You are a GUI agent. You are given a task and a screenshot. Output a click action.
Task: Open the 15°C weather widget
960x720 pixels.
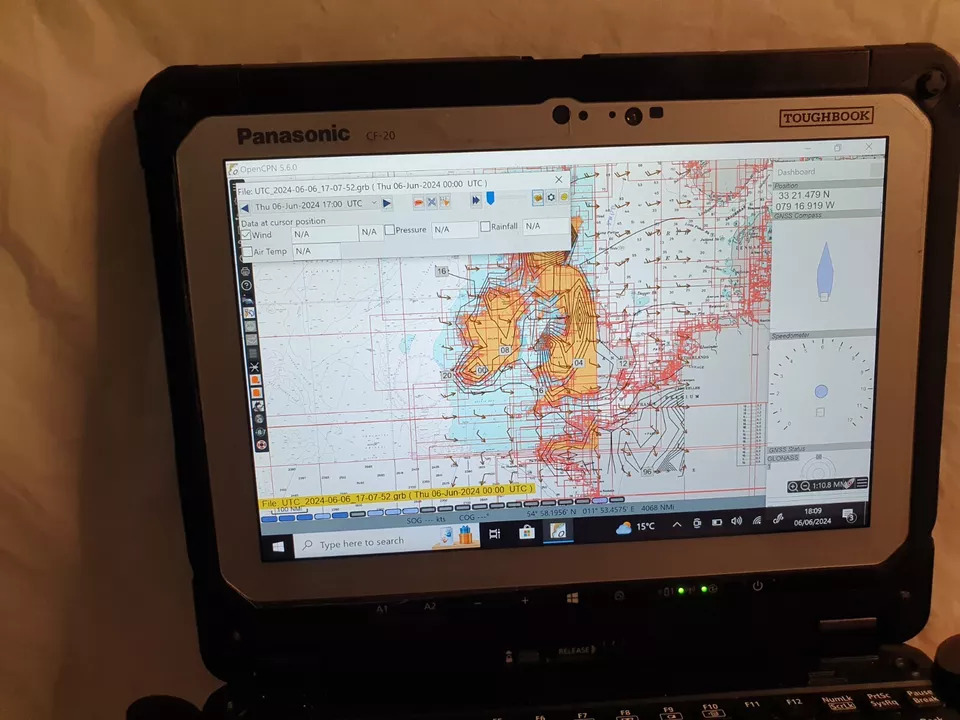click(636, 527)
